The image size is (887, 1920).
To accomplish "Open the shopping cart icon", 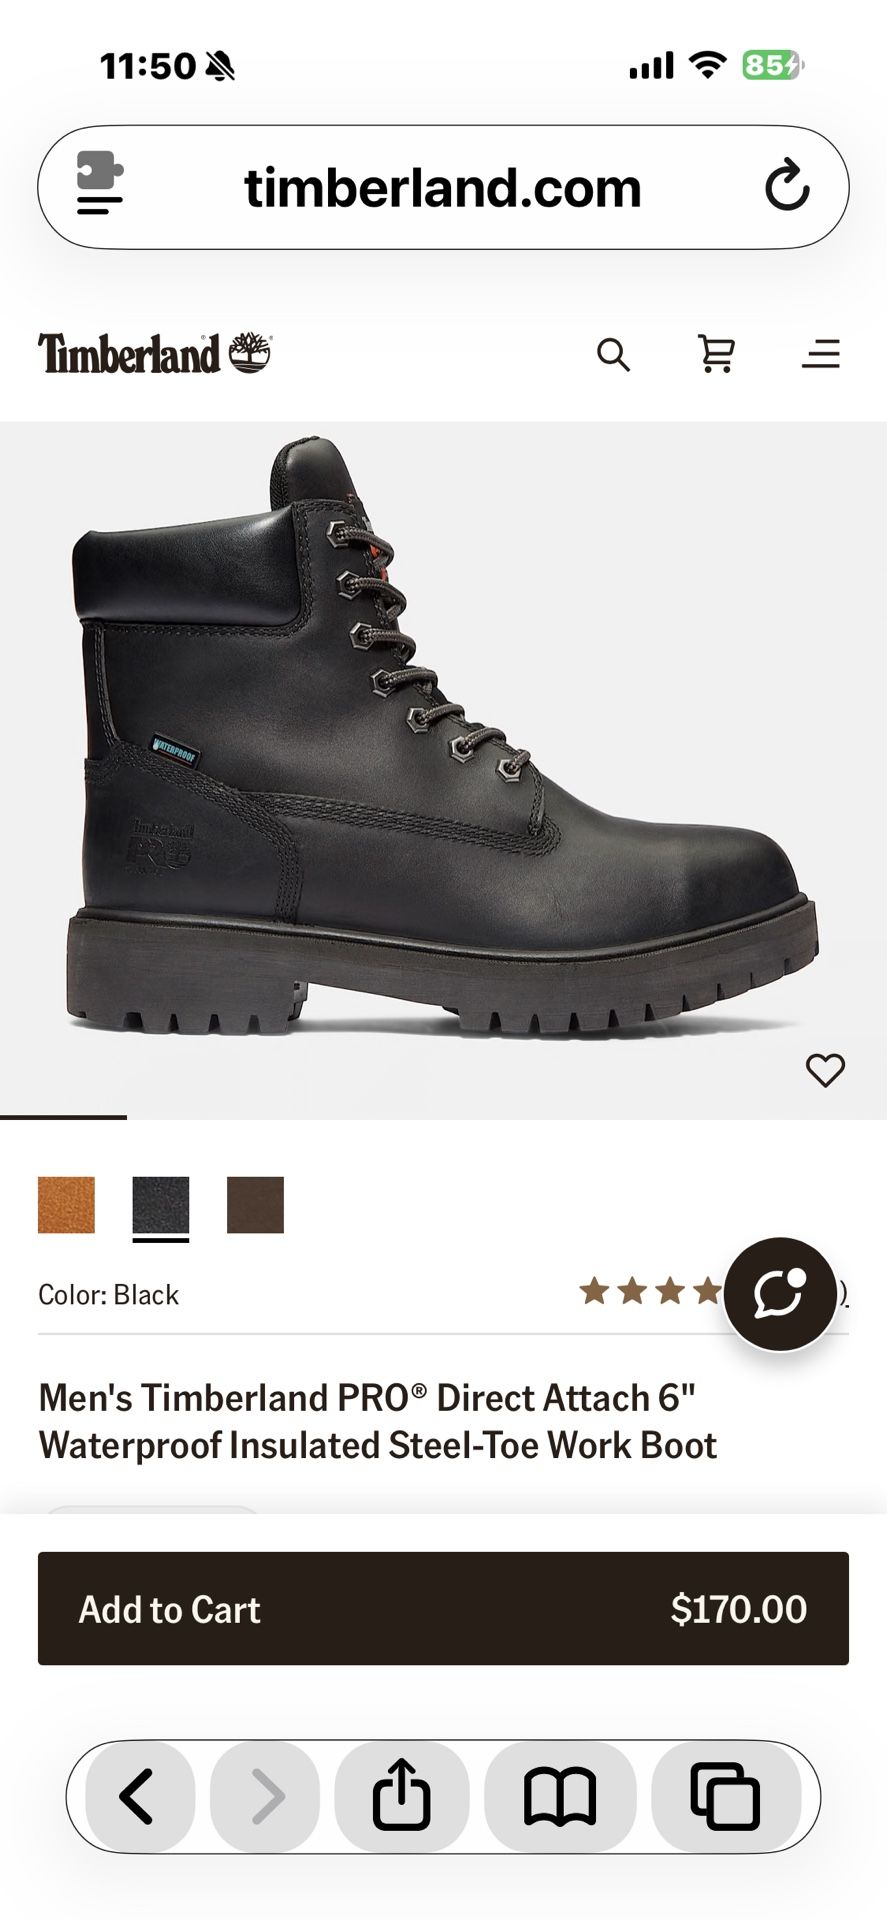I will tap(717, 354).
